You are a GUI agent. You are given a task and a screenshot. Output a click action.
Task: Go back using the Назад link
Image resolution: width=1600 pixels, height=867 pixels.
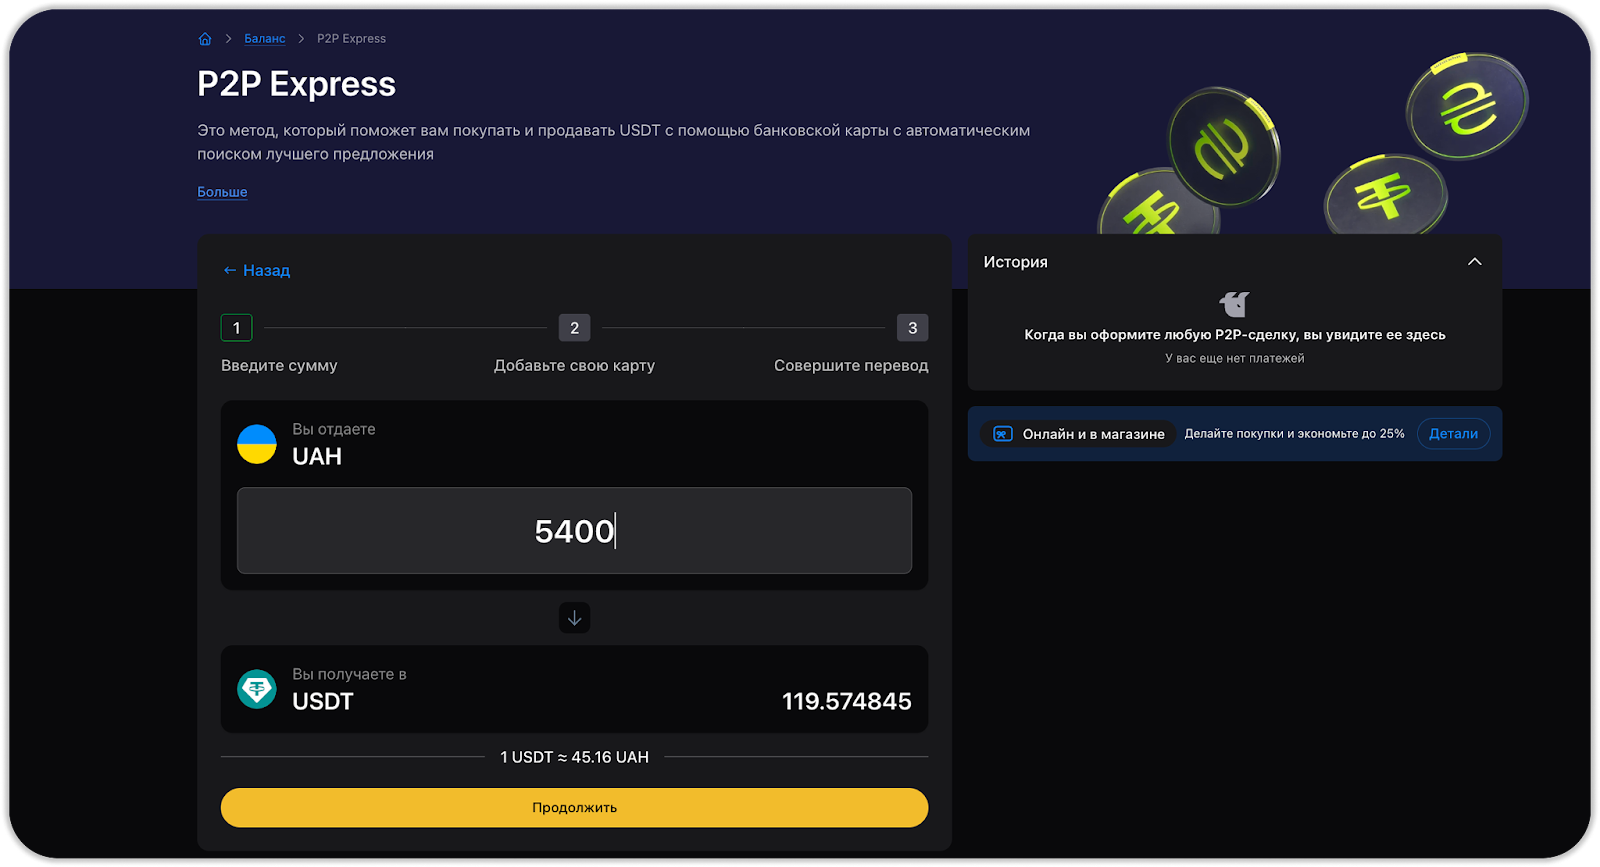257,271
